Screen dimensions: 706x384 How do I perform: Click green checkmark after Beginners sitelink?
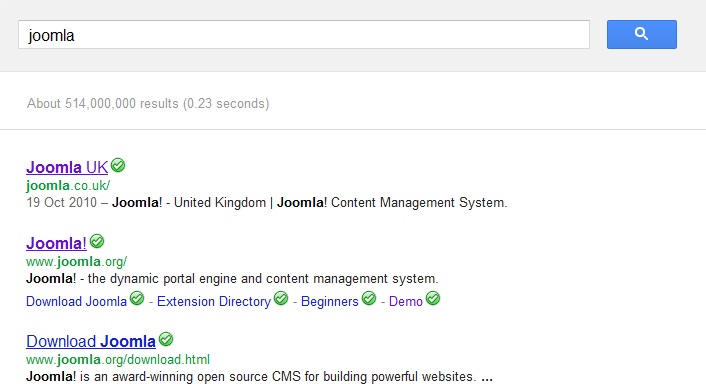tap(369, 298)
